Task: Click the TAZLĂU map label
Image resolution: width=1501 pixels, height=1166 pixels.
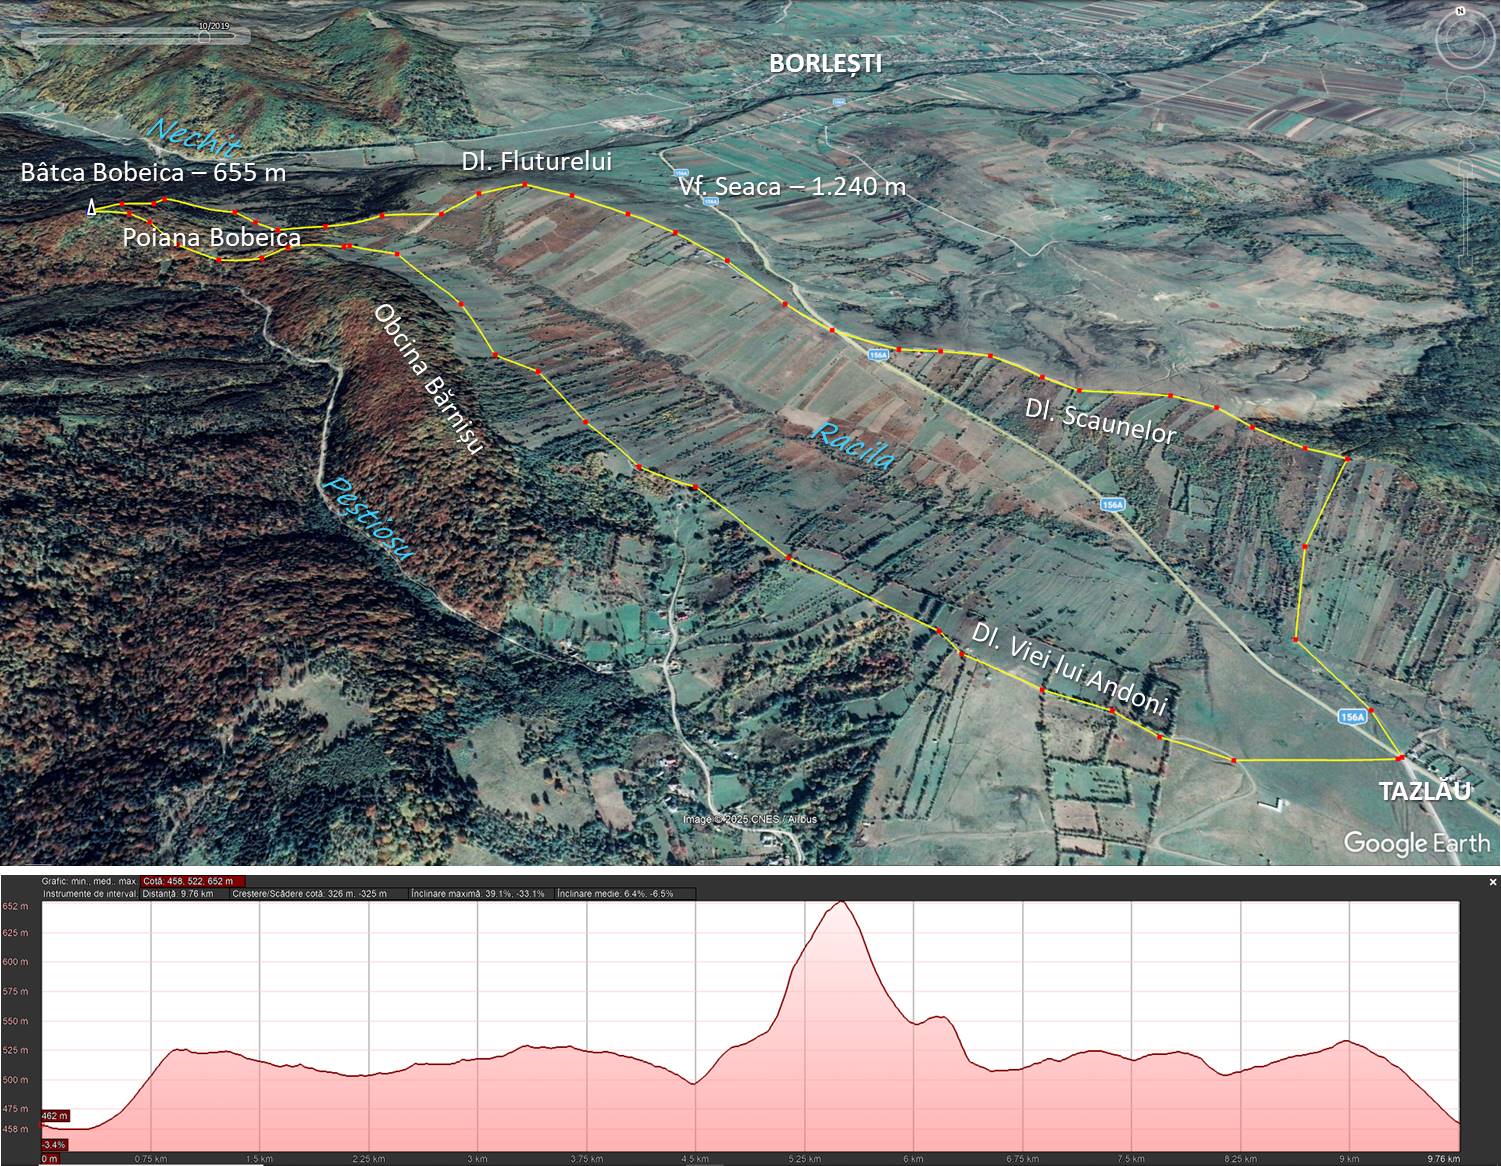Action: [x=1425, y=791]
